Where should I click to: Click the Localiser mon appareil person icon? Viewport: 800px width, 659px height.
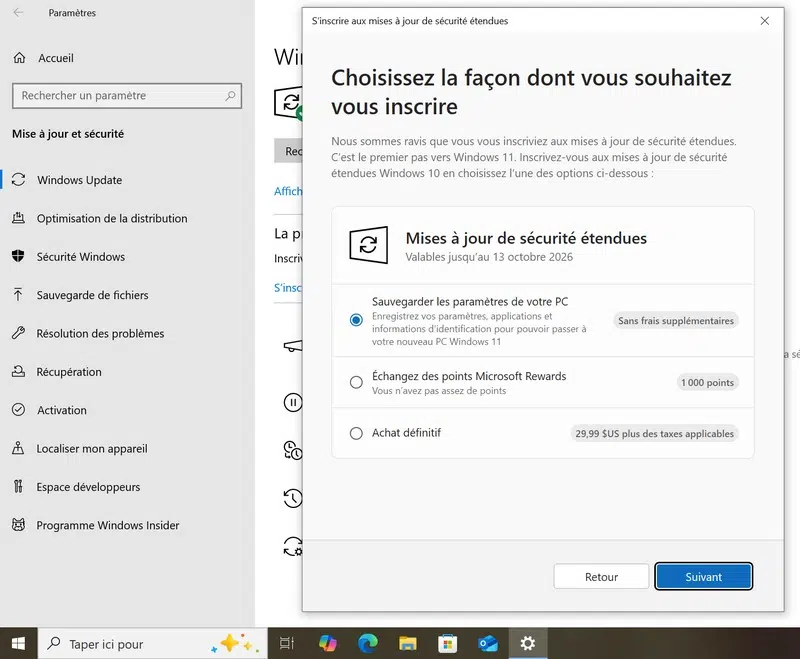click(18, 448)
